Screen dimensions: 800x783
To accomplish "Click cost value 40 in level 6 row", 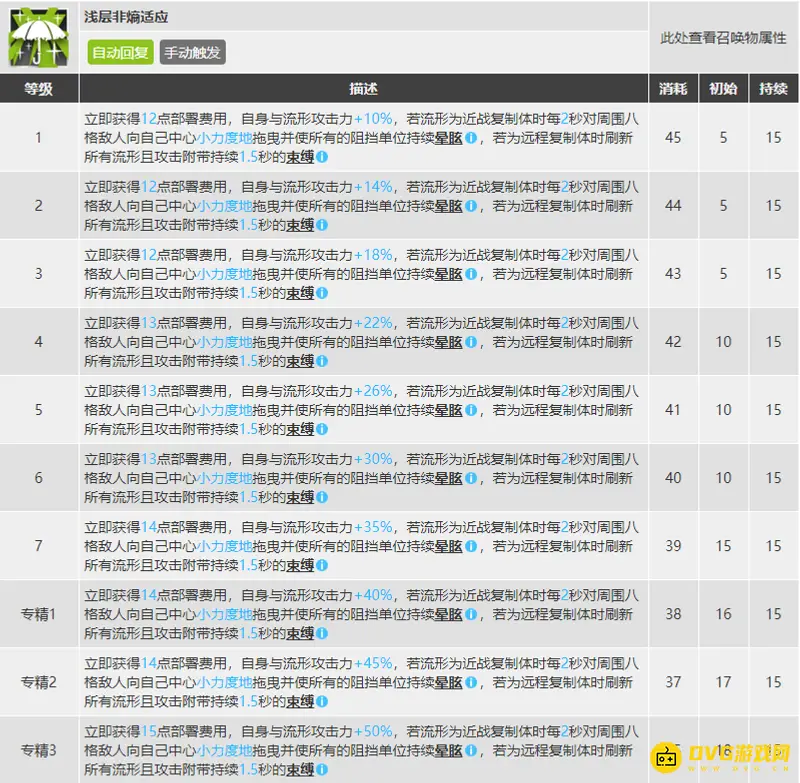I will point(673,478).
